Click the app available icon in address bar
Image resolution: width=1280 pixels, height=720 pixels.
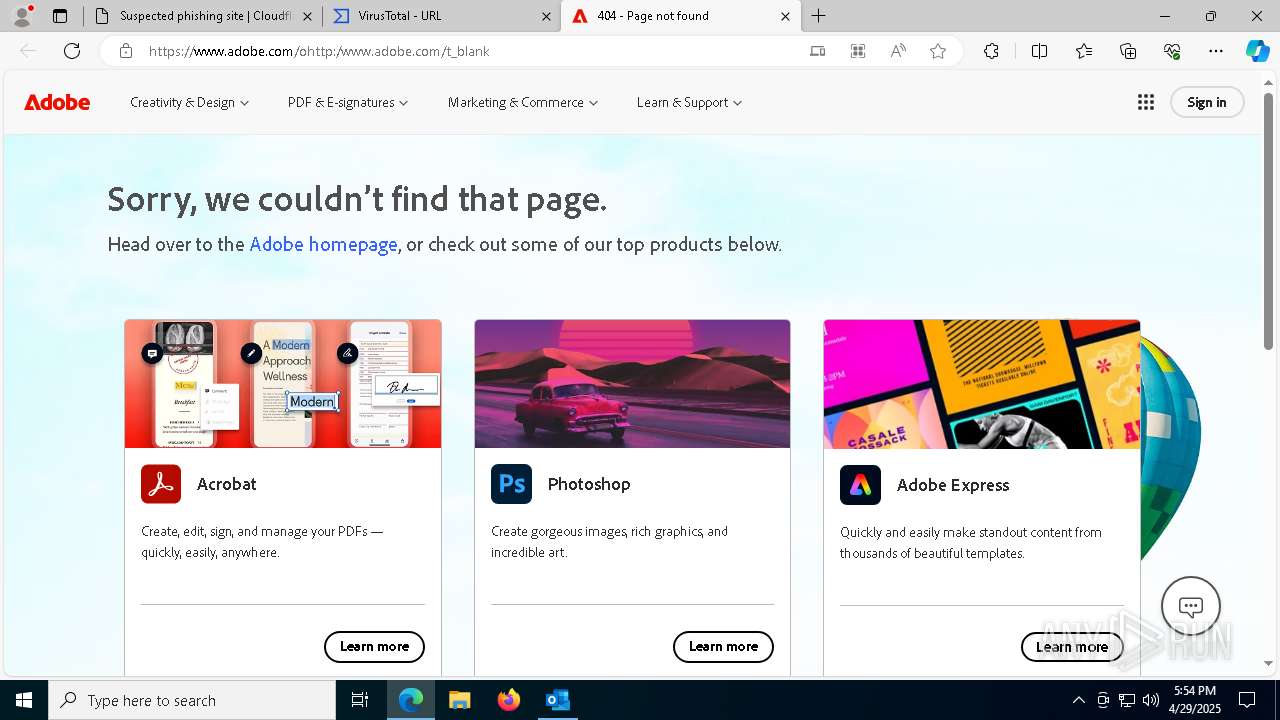(818, 51)
